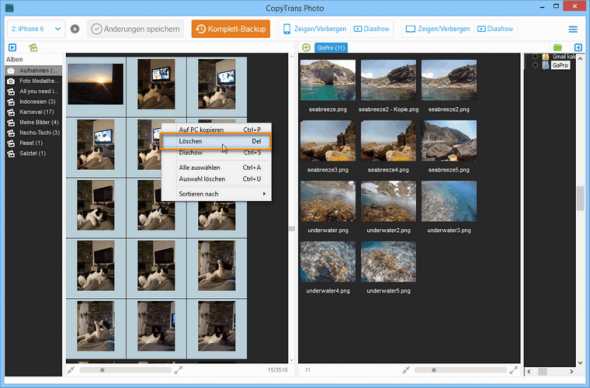590x388 pixels.
Task: Click the eject device icon beside iPhone 6
Action: tap(75, 29)
